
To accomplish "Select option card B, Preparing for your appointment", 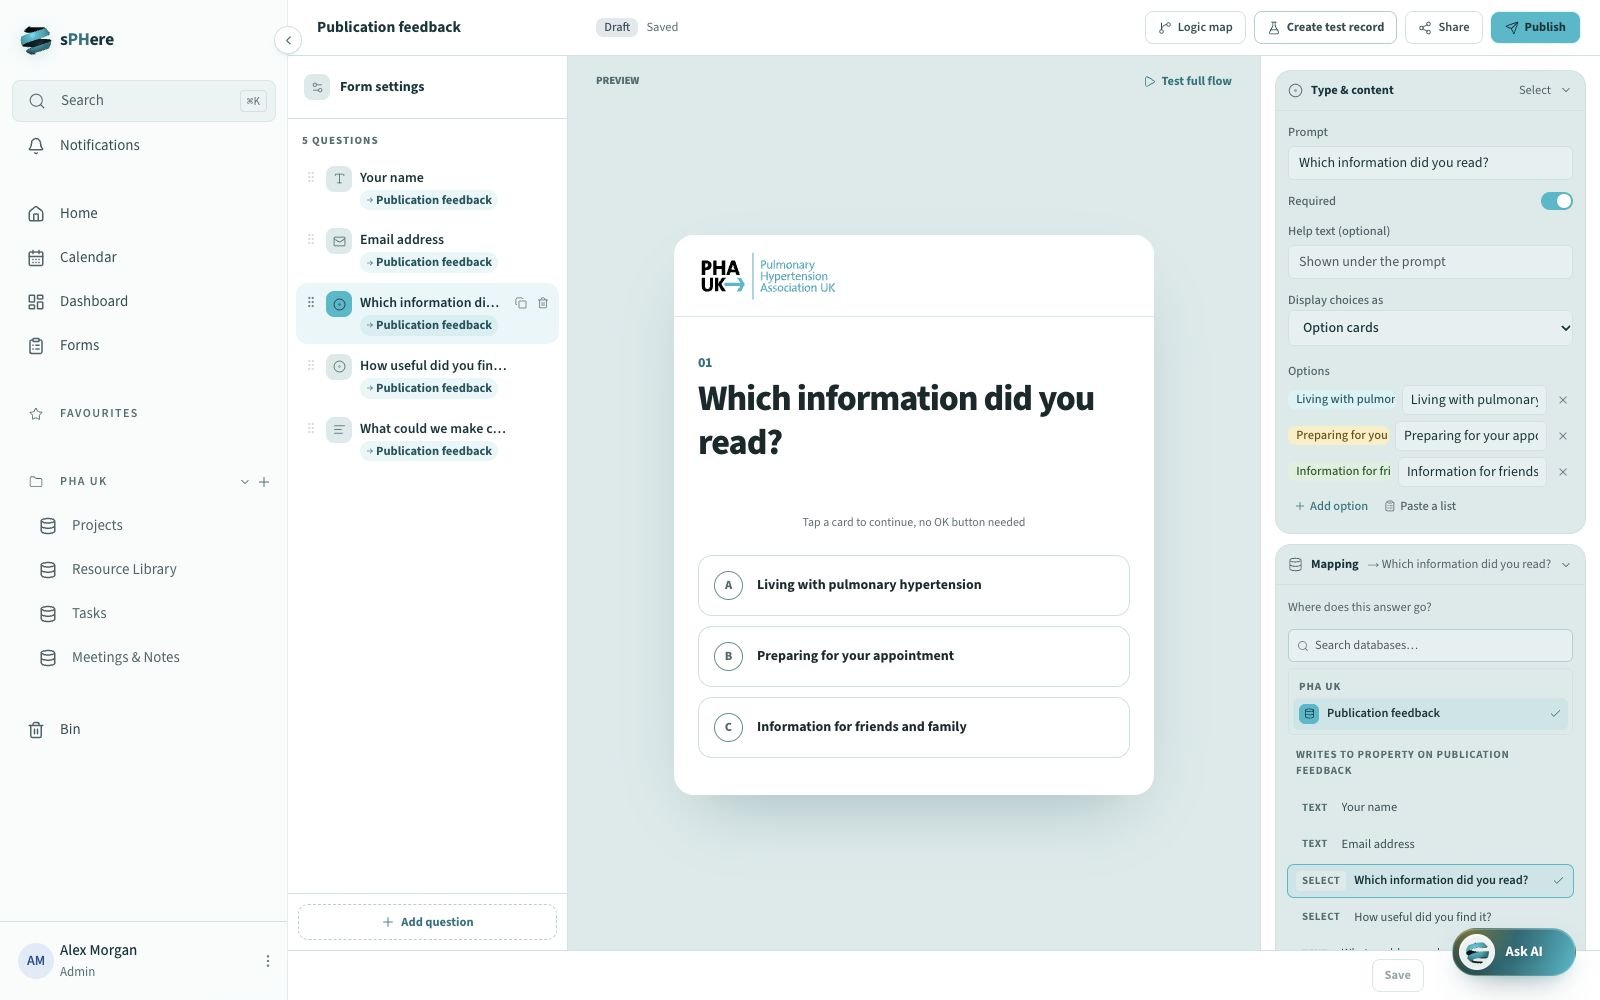I will pos(914,656).
